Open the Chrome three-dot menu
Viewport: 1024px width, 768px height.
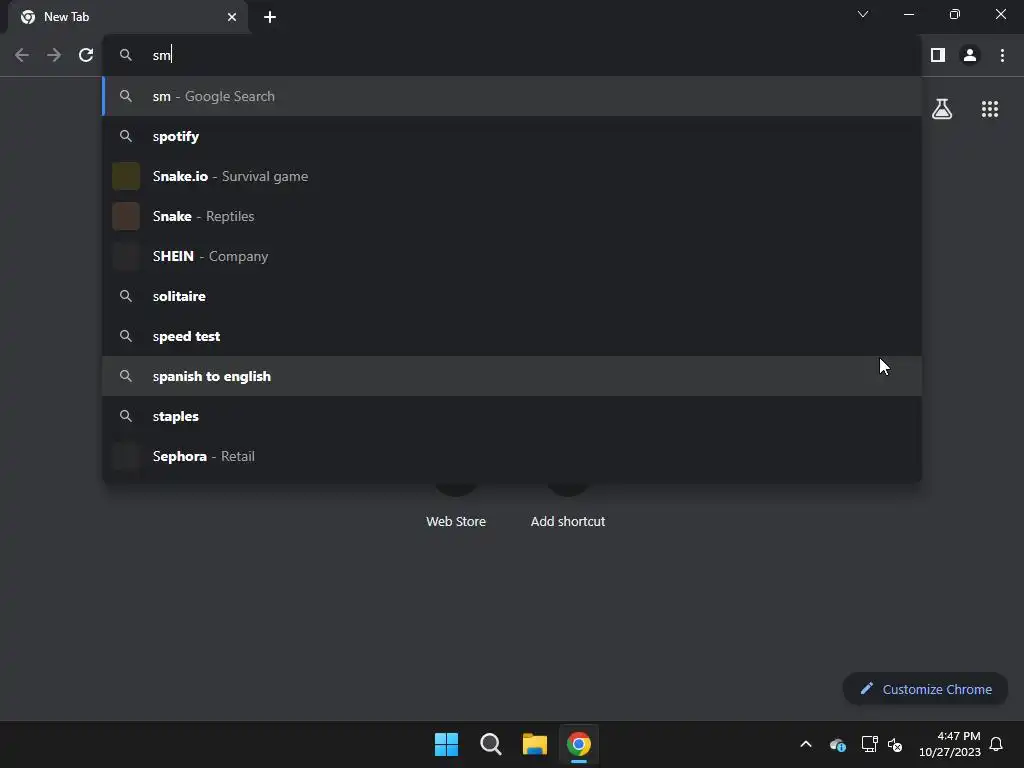tap(1002, 56)
